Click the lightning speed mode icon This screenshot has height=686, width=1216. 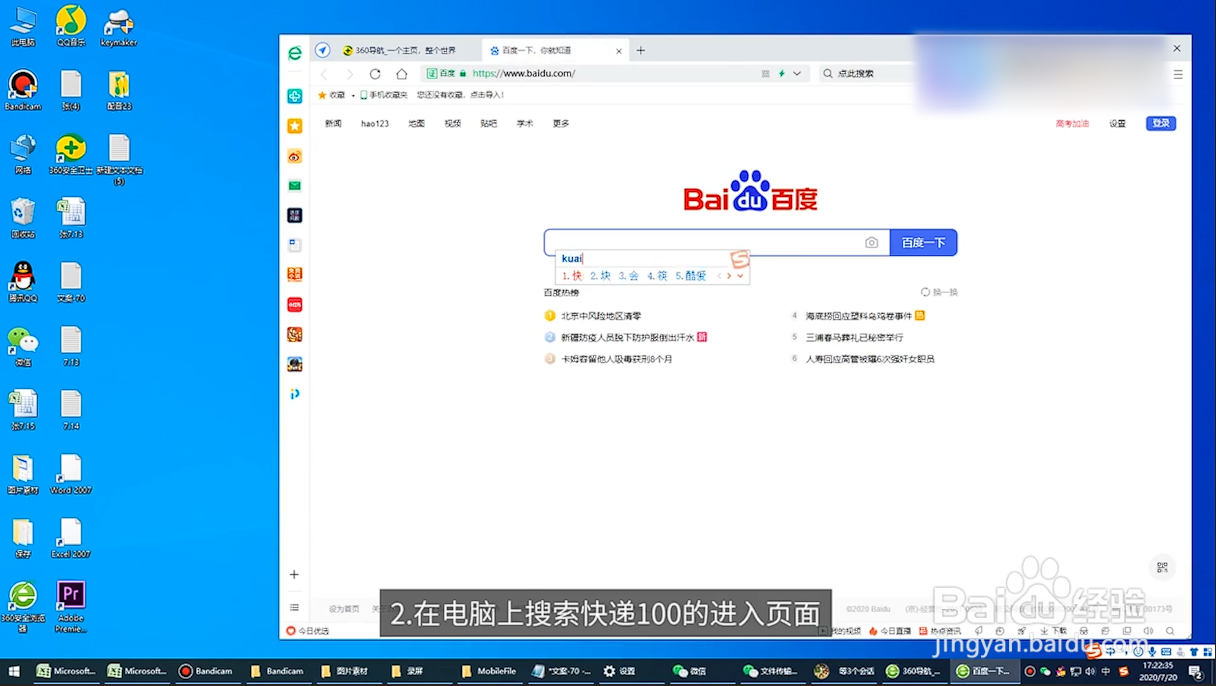click(782, 74)
